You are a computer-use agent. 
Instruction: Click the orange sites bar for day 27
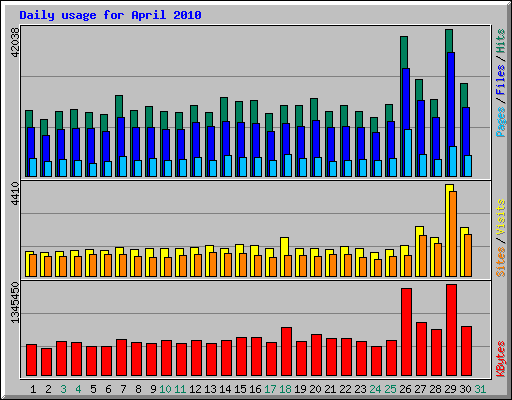coord(423,256)
